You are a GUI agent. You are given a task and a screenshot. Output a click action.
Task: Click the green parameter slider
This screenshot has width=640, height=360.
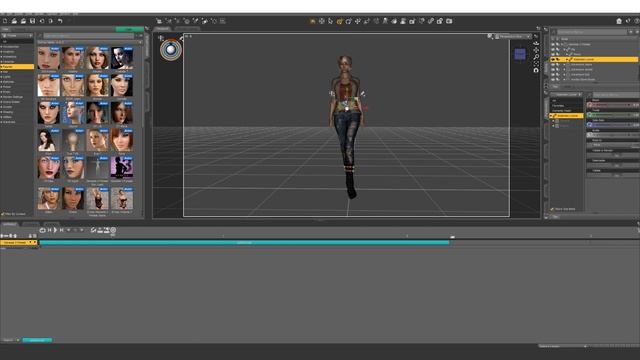click(613, 115)
